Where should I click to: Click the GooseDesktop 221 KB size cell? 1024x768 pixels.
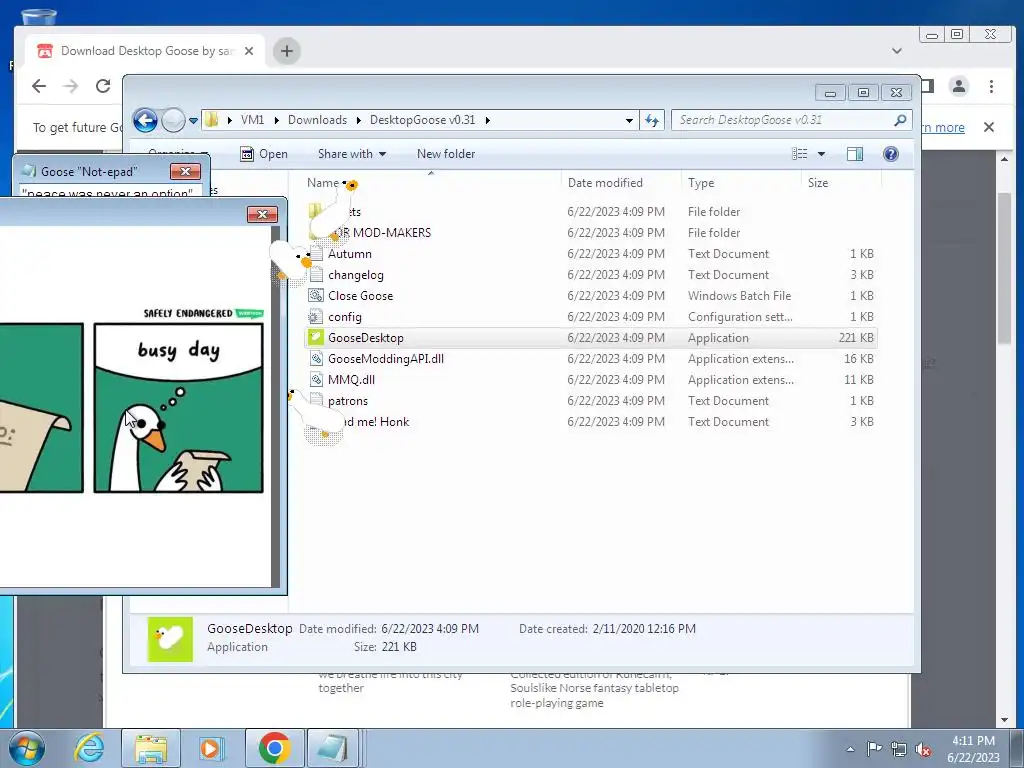click(856, 338)
